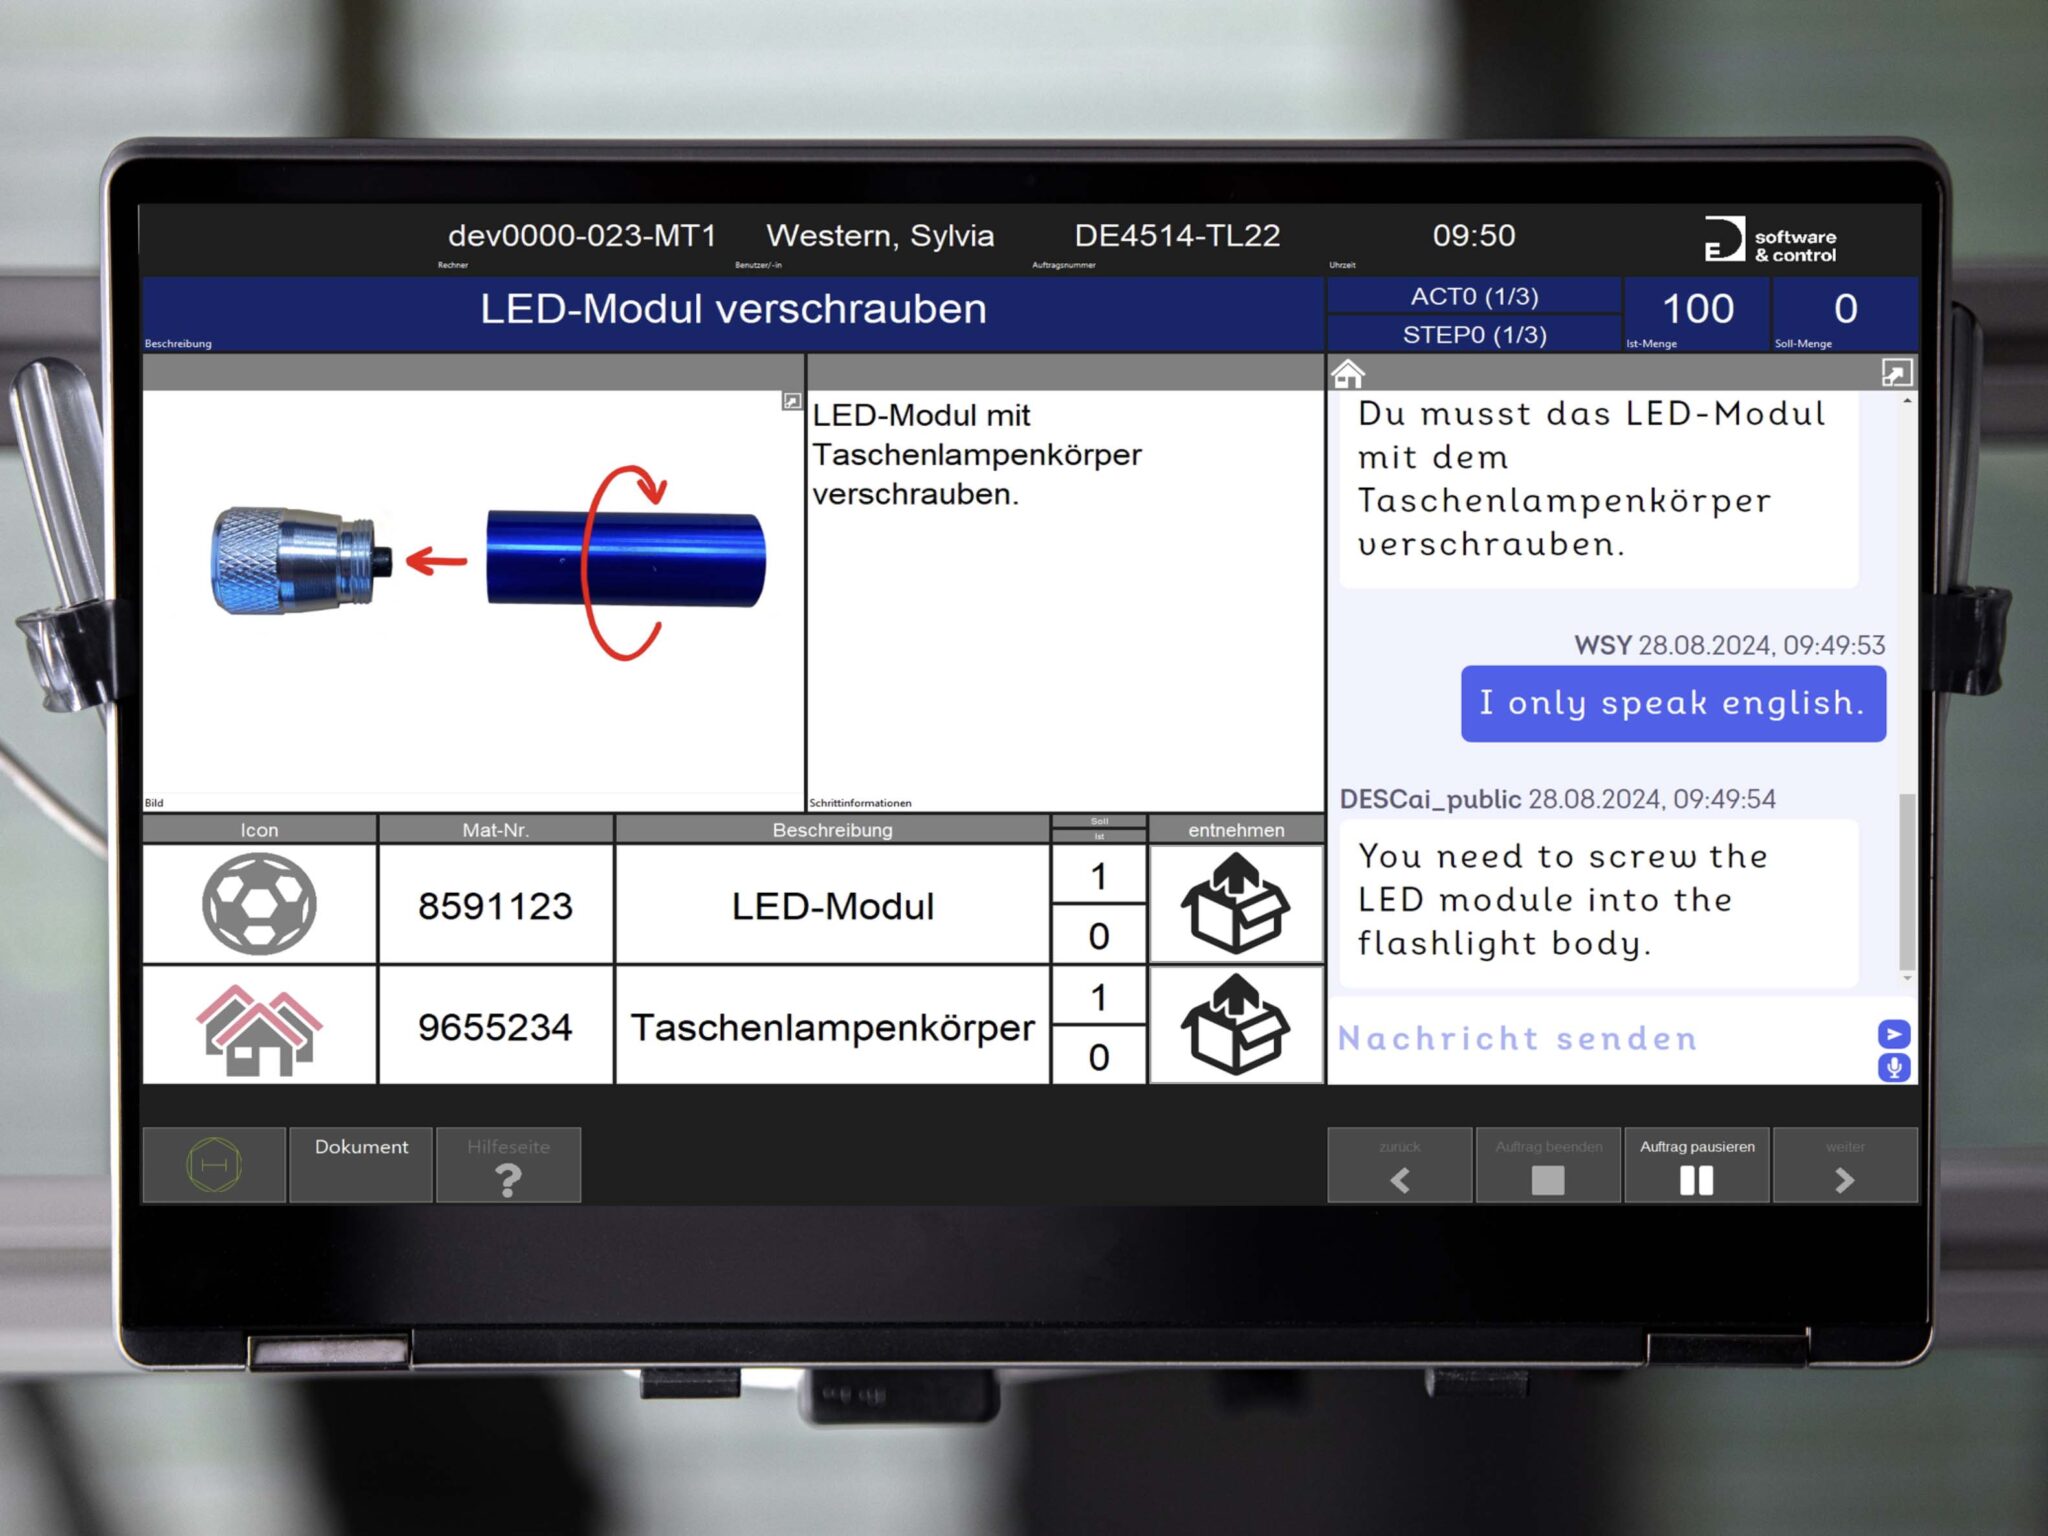This screenshot has height=1536, width=2048.
Task: Pause the order with Auftrag pausieren
Action: (1696, 1164)
